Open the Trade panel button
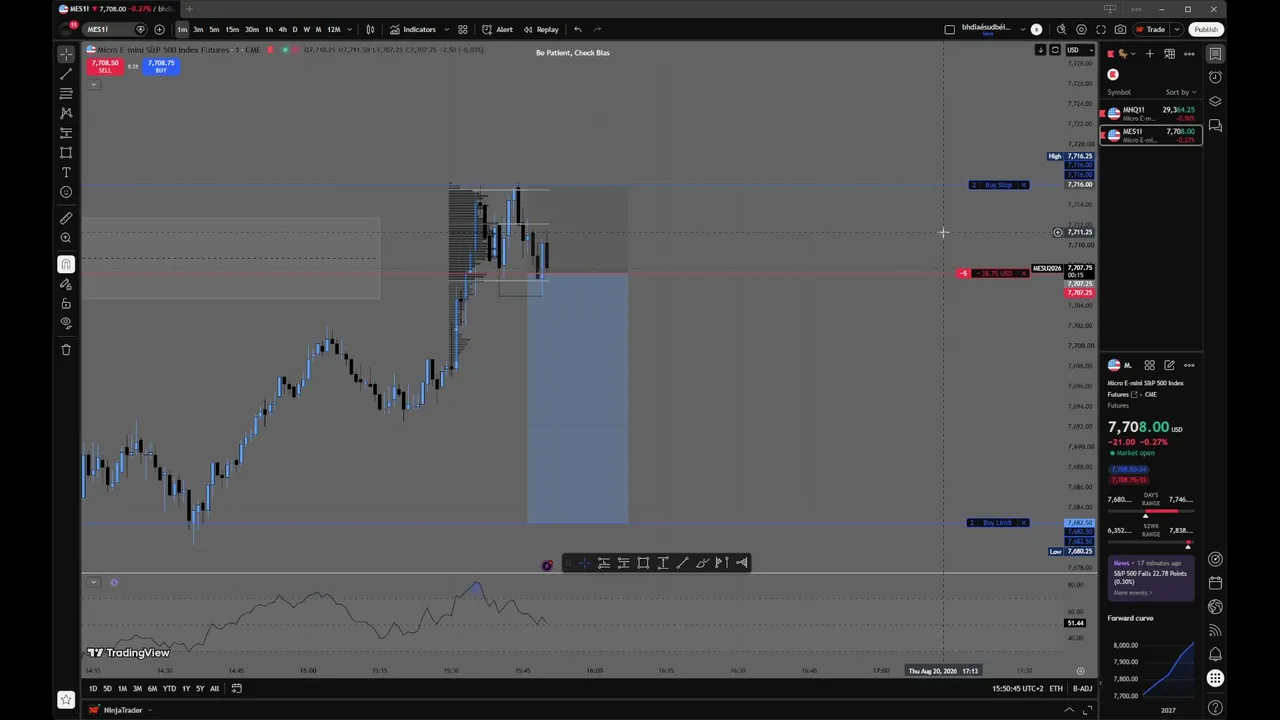Viewport: 1280px width, 720px height. 1151,29
